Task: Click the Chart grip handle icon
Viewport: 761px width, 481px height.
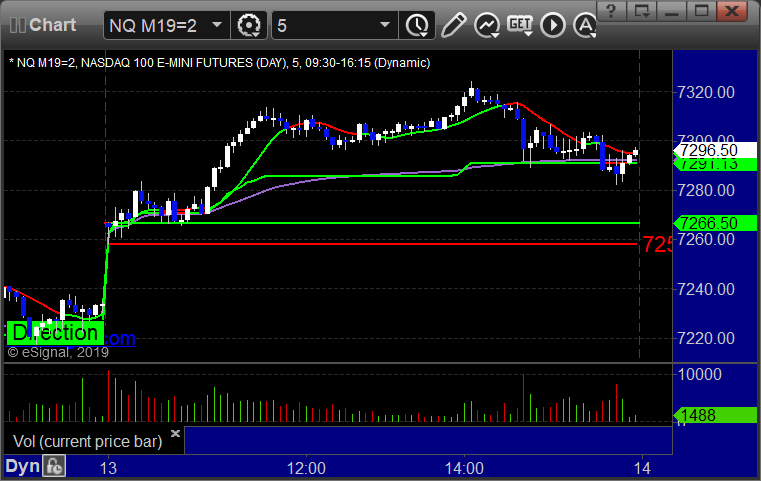Action: [x=17, y=25]
